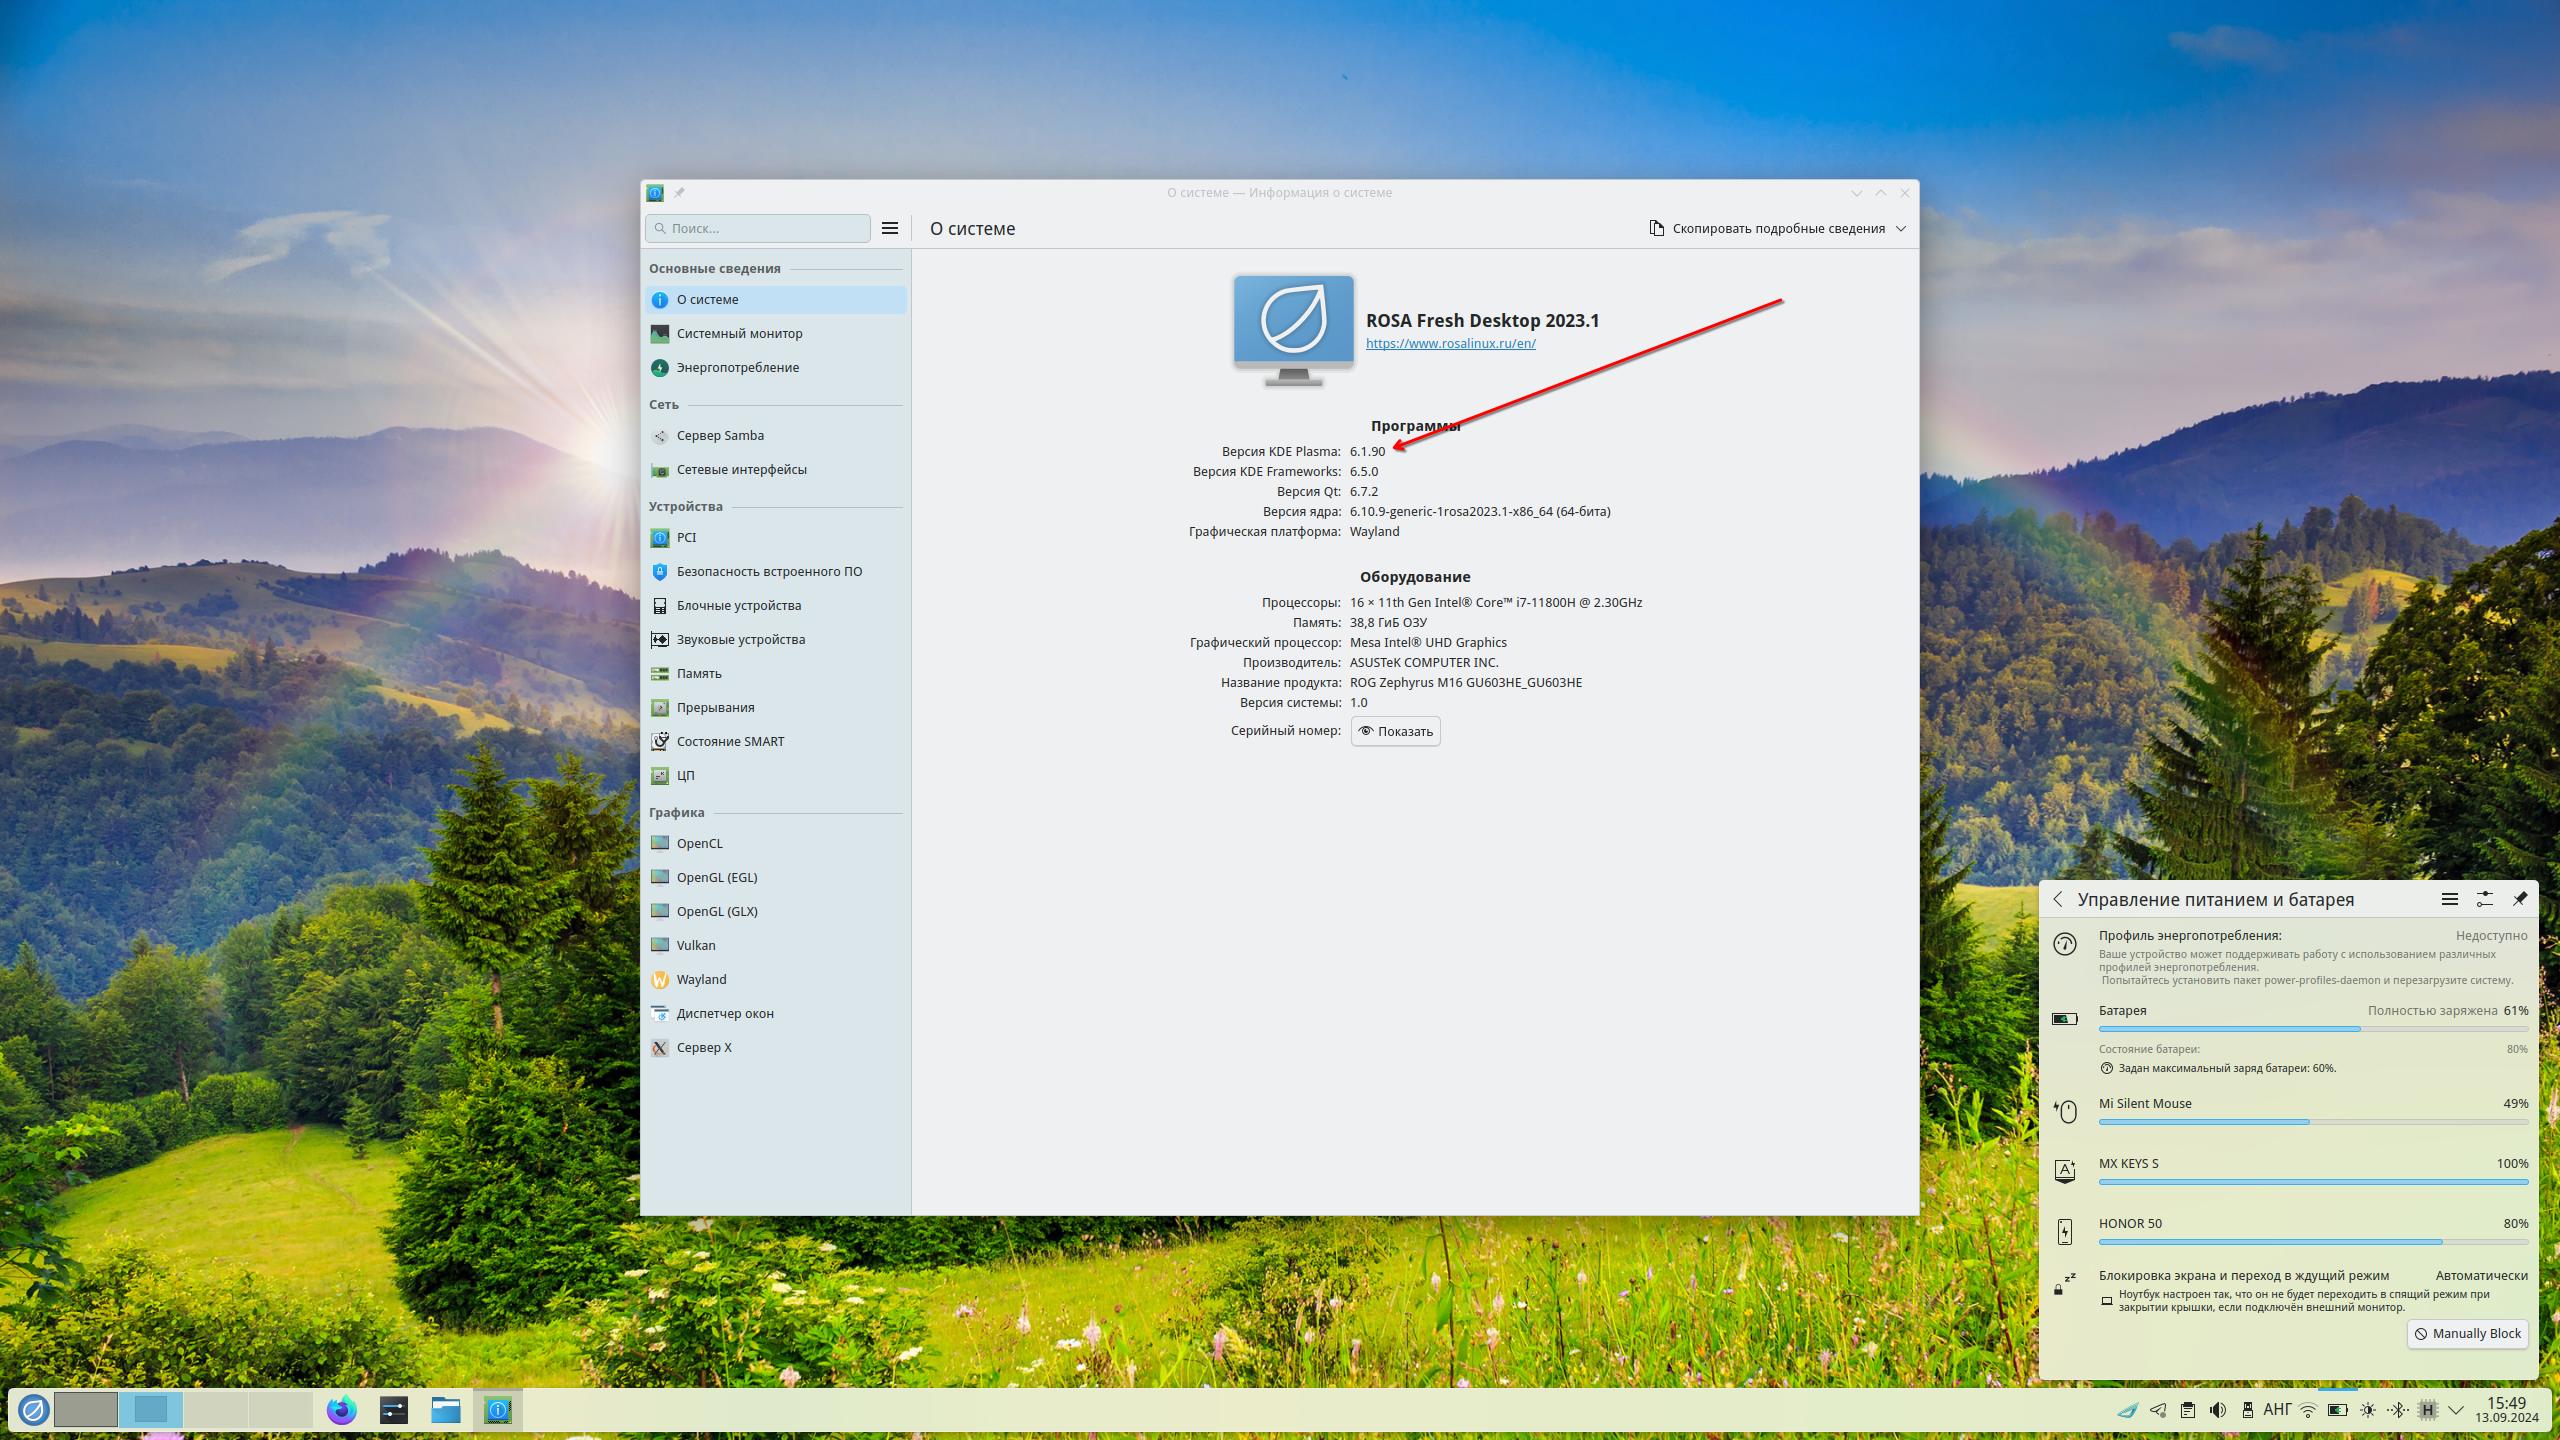
Task: Open the Bluetooth tray applet
Action: 2398,1410
